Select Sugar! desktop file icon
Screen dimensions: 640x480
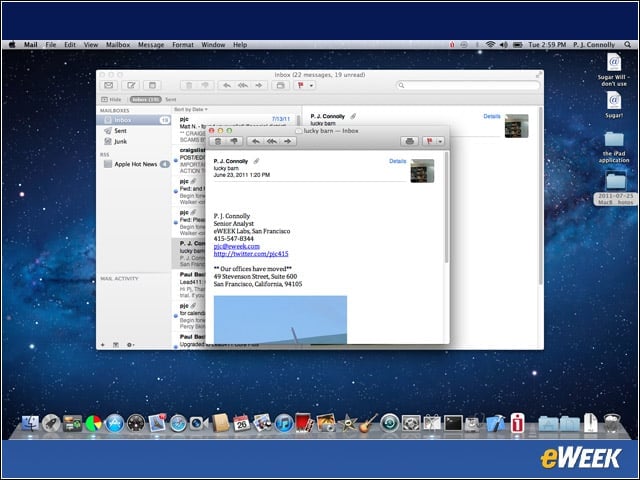614,104
